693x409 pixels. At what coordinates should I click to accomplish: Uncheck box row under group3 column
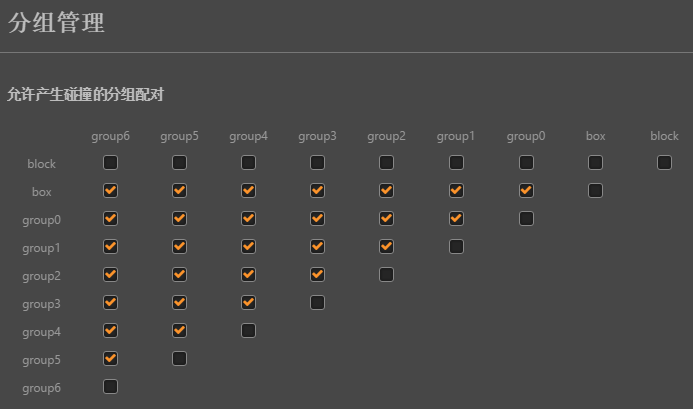pyautogui.click(x=317, y=190)
